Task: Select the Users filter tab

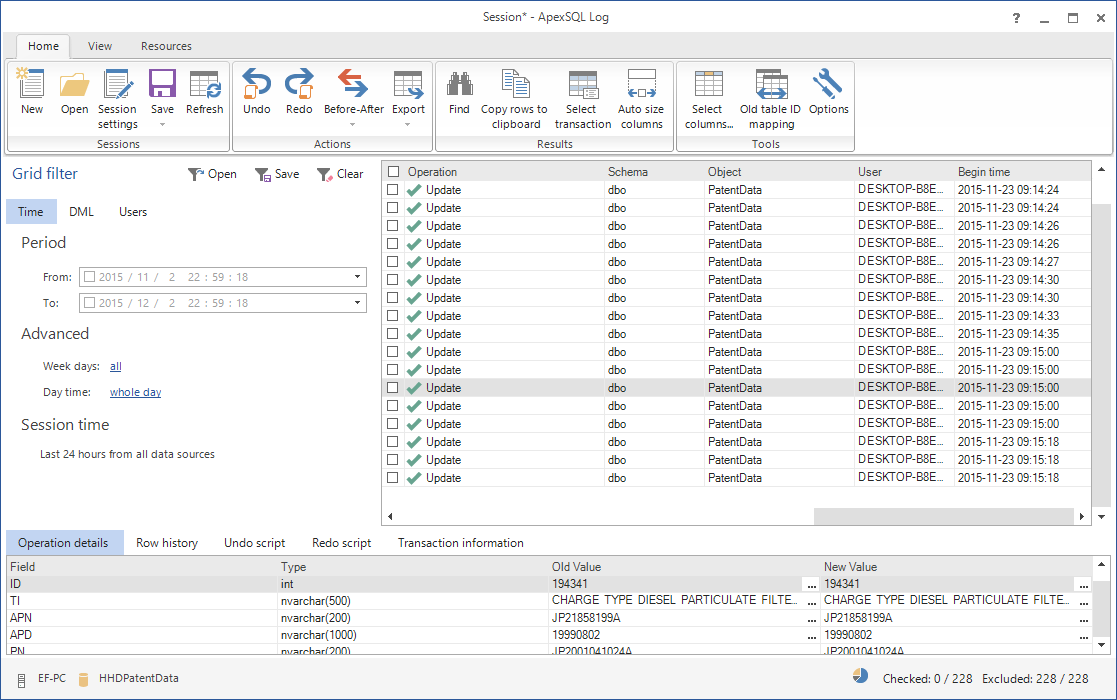Action: pyautogui.click(x=133, y=211)
